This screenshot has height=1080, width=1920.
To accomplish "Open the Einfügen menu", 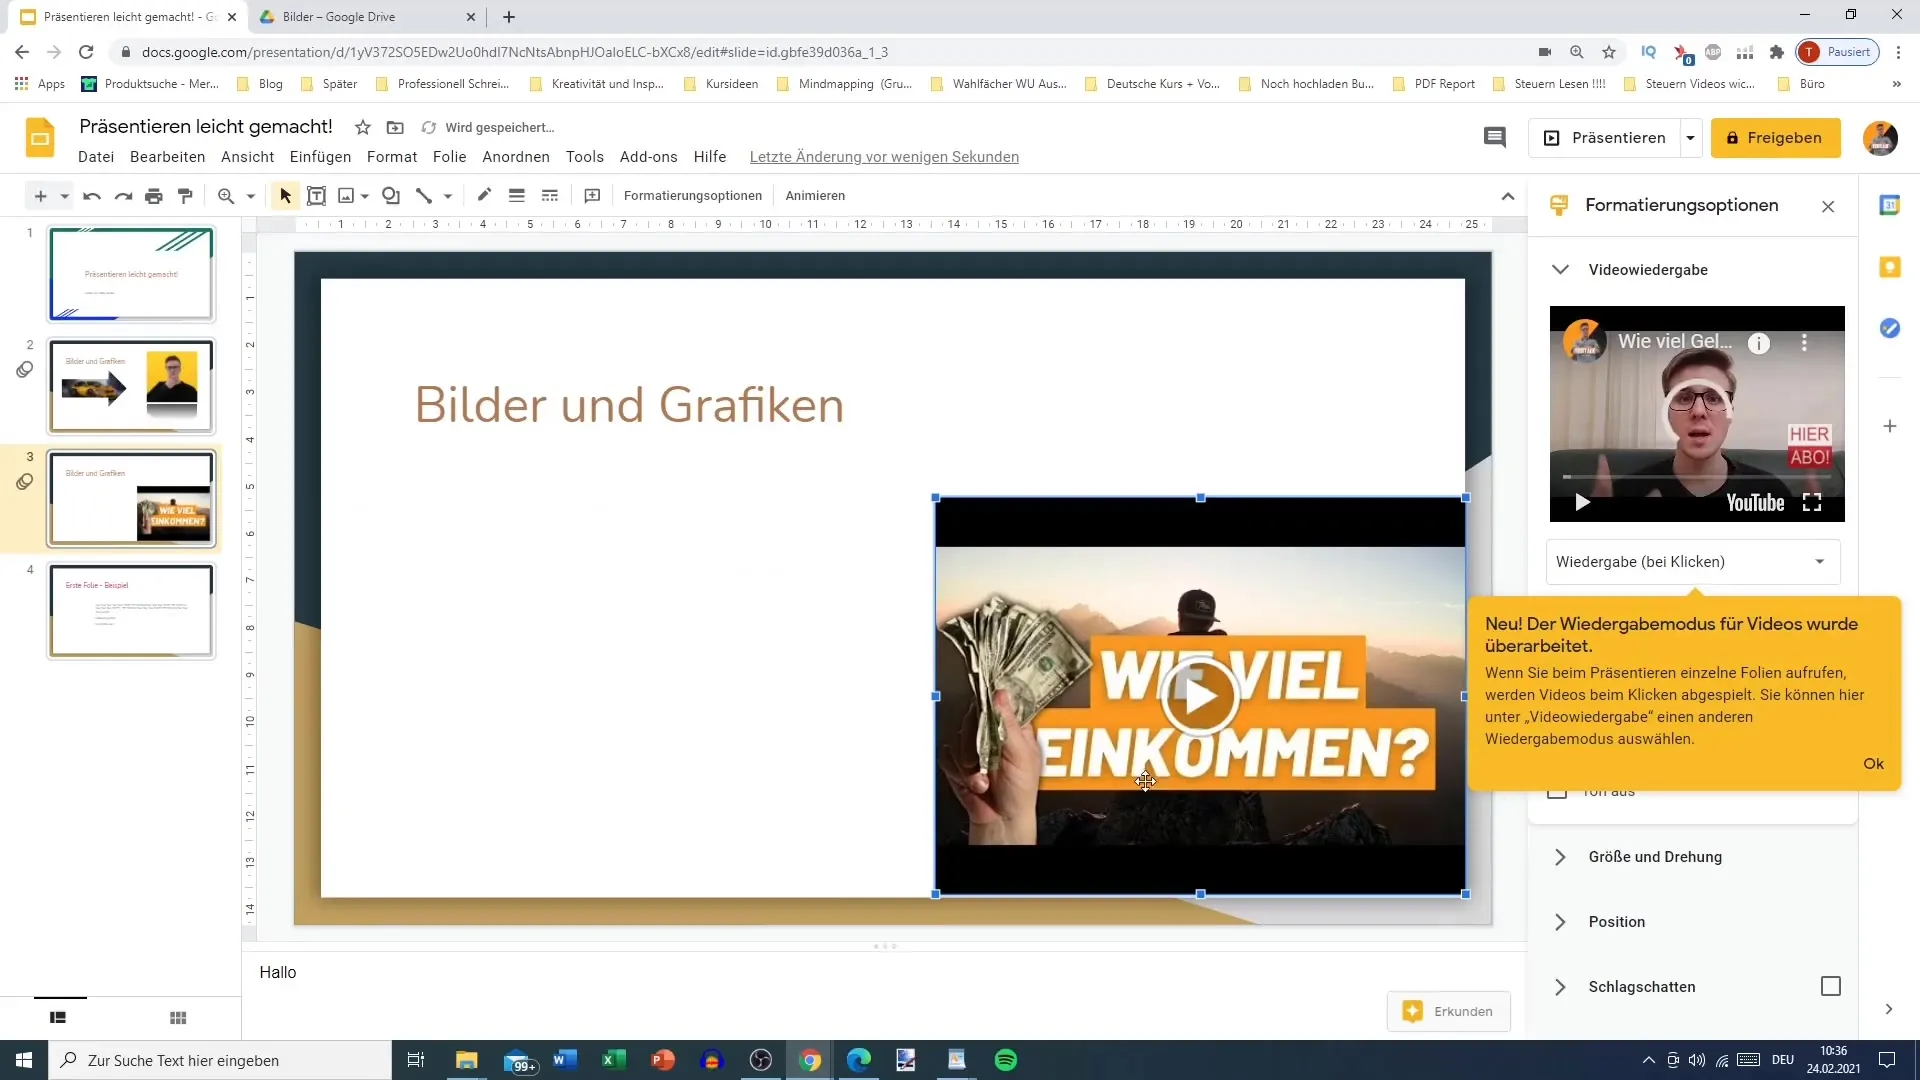I will tap(320, 157).
